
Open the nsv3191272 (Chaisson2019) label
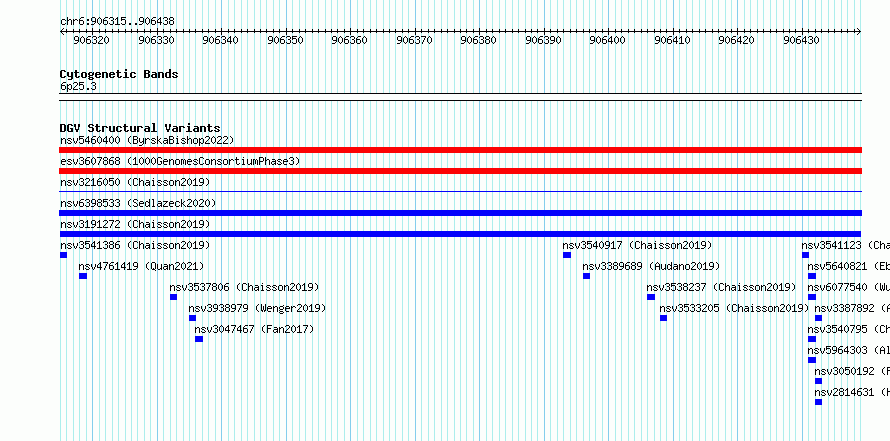pyautogui.click(x=135, y=224)
